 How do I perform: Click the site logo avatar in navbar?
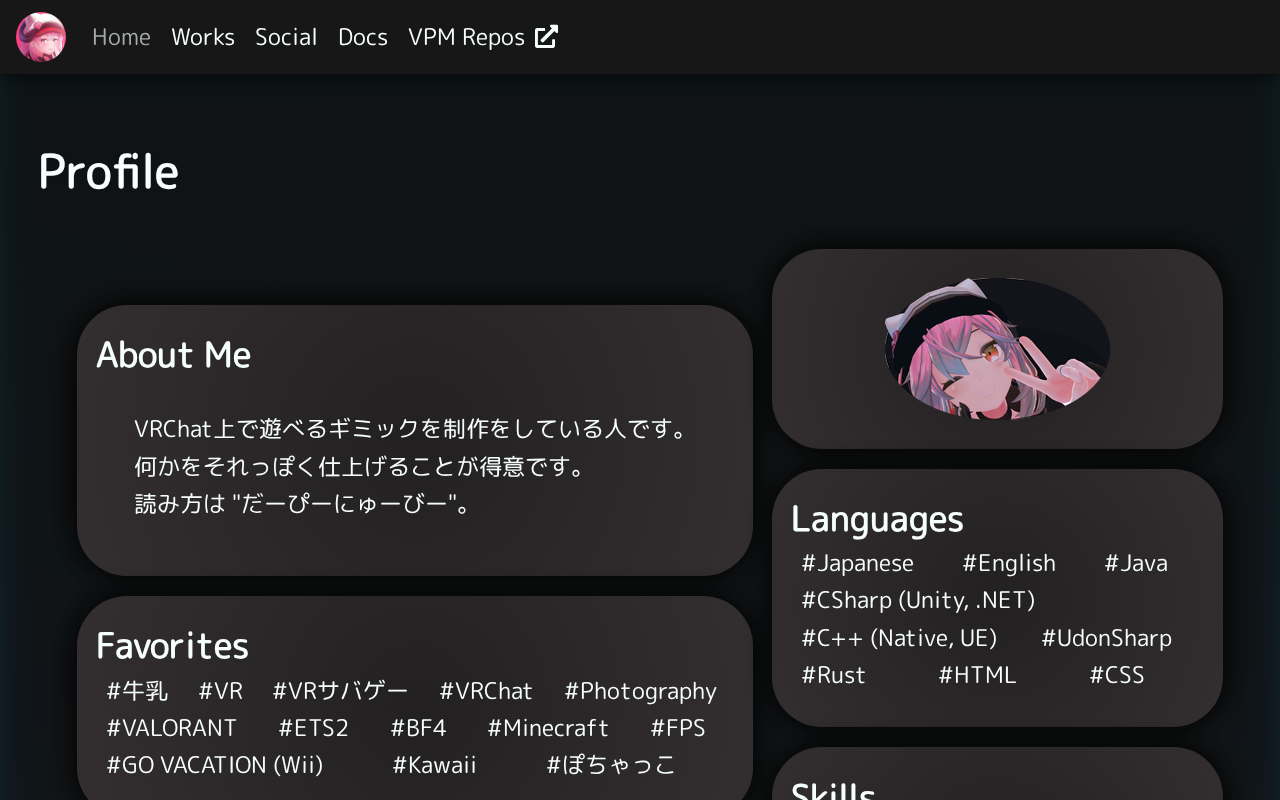pos(41,37)
